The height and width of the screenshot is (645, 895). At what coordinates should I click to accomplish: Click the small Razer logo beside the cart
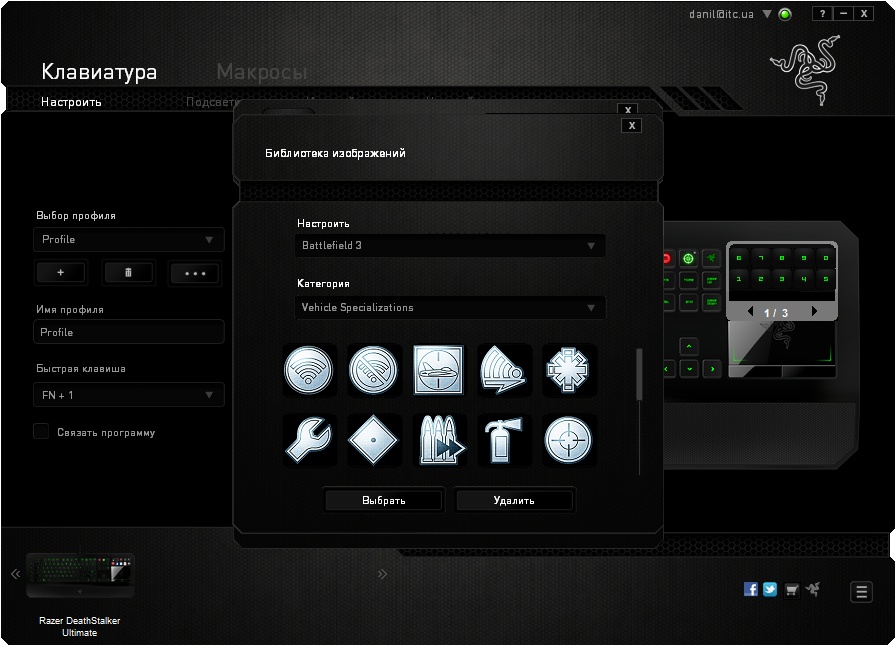[x=813, y=589]
